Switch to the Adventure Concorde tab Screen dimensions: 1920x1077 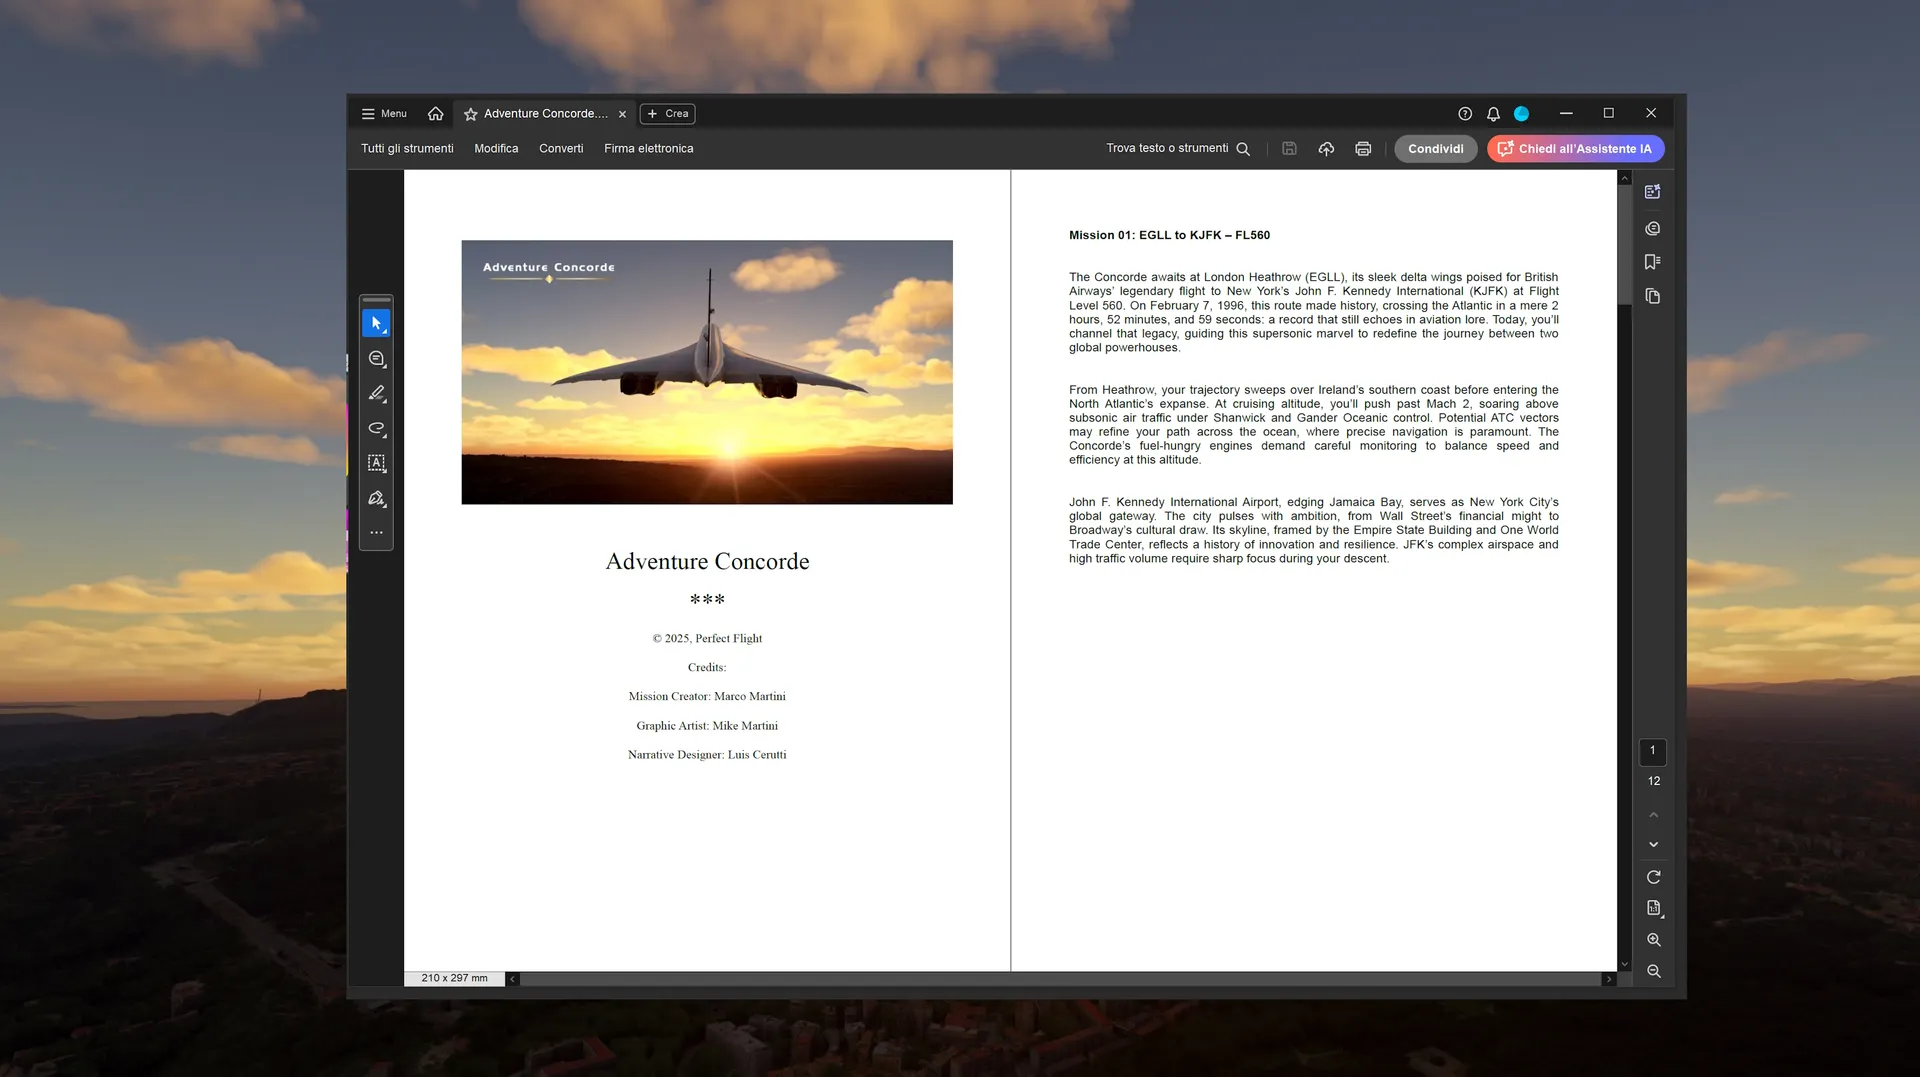tap(545, 114)
